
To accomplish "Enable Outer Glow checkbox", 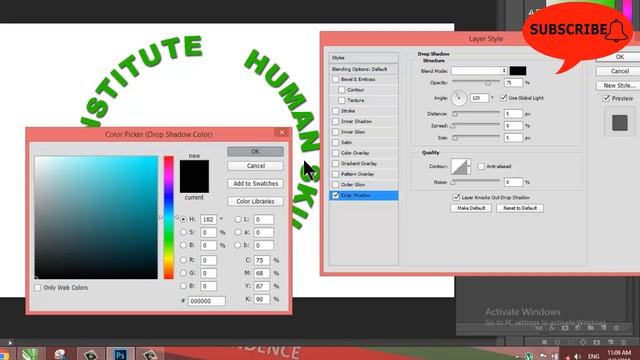I will click(335, 185).
